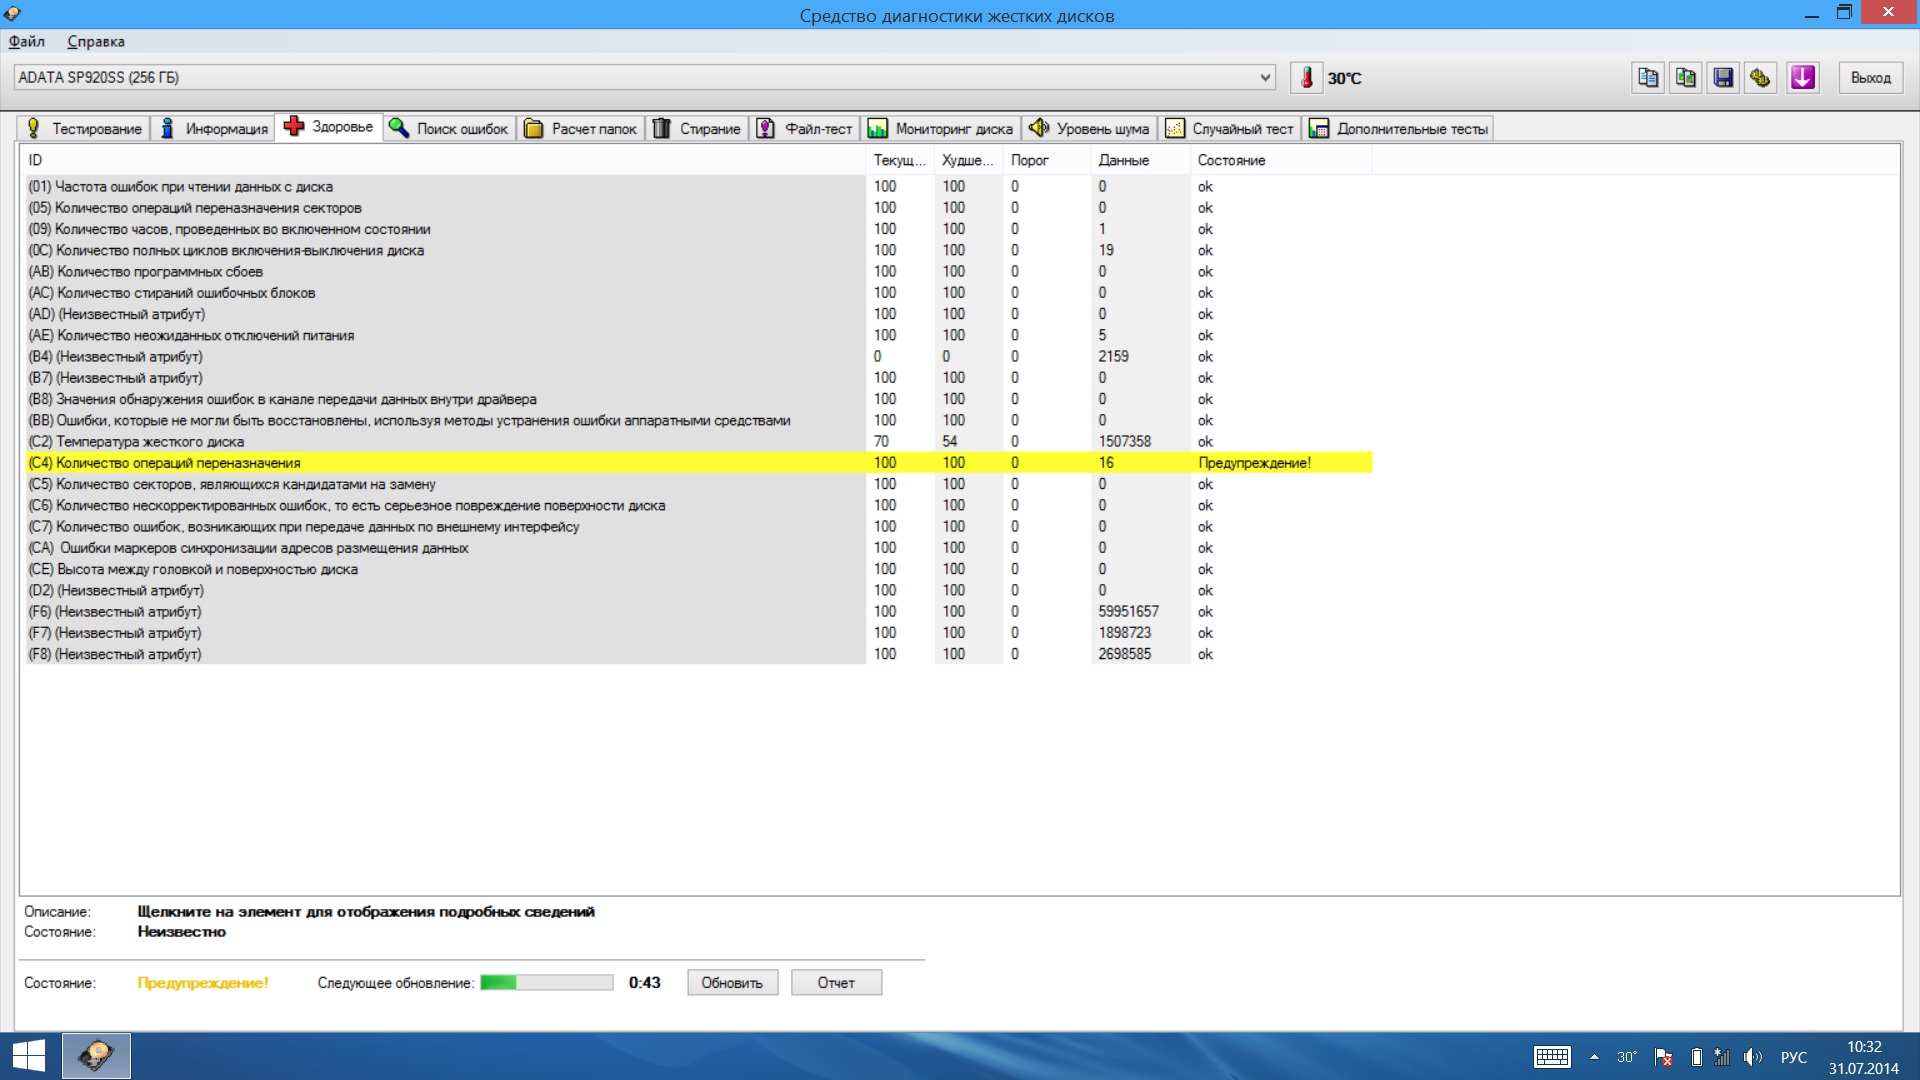The width and height of the screenshot is (1920, 1080).
Task: Click the next update progress bar
Action: coord(546,983)
